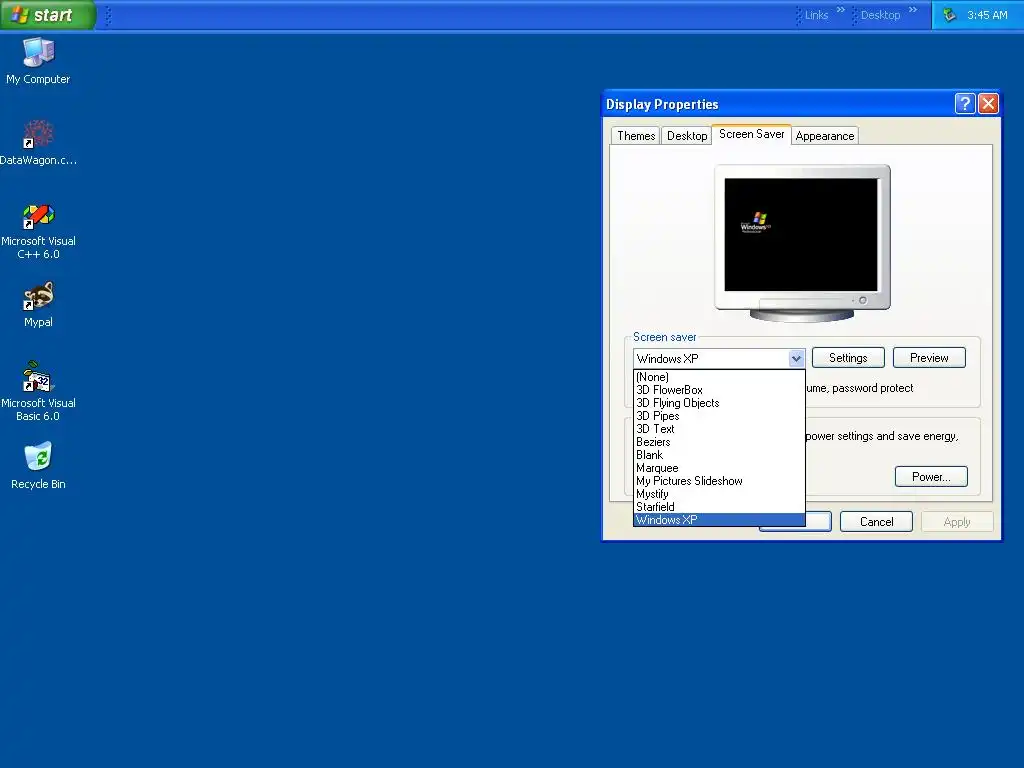Open the Power settings button
Viewport: 1024px width, 768px height.
(931, 477)
